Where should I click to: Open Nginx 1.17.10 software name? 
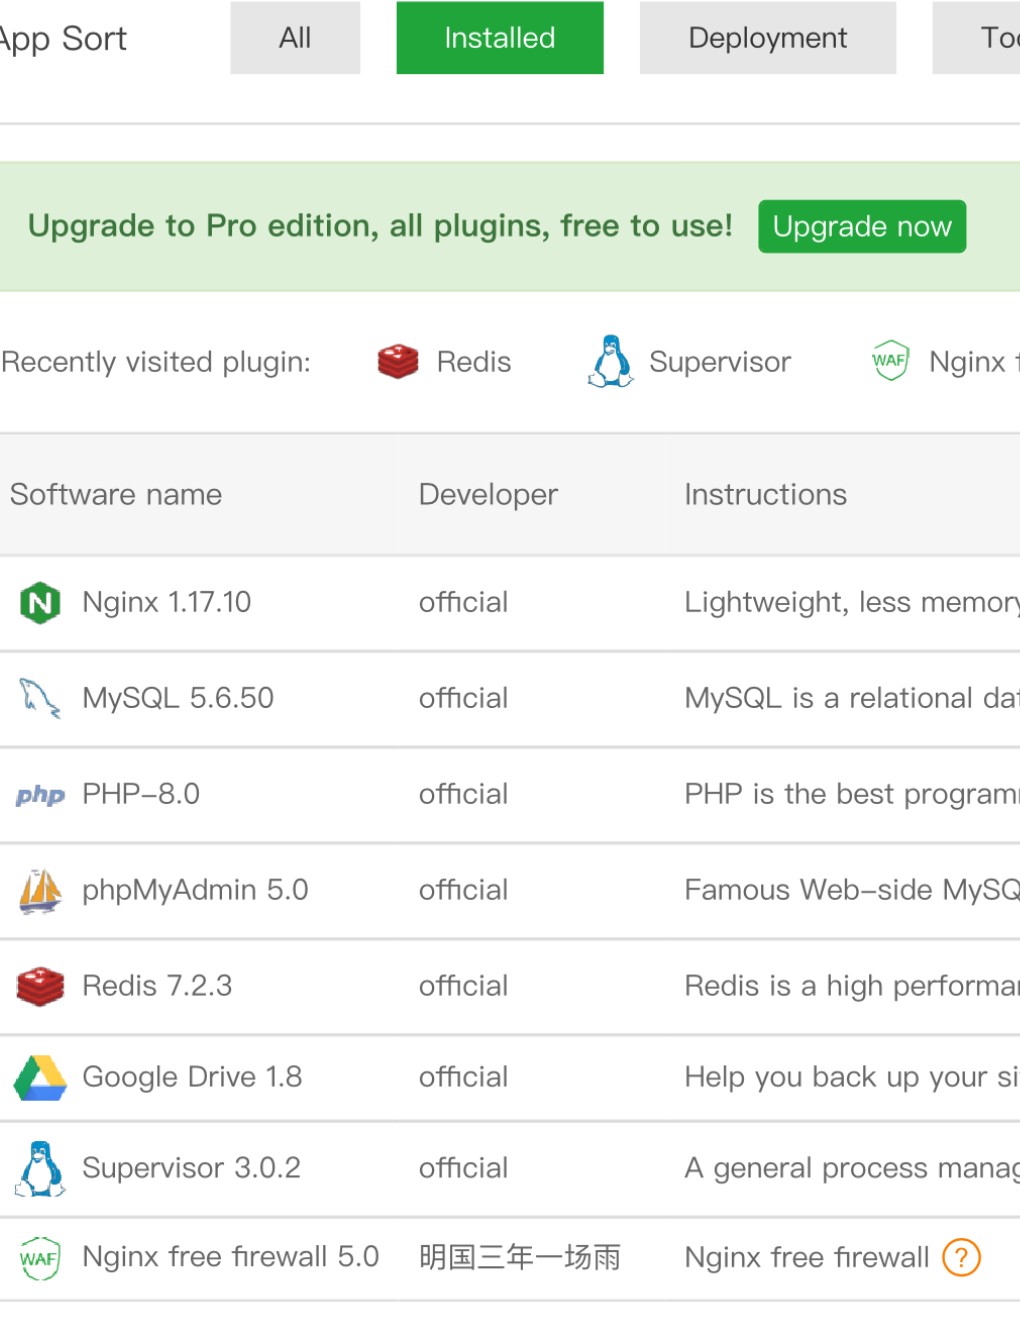point(166,602)
